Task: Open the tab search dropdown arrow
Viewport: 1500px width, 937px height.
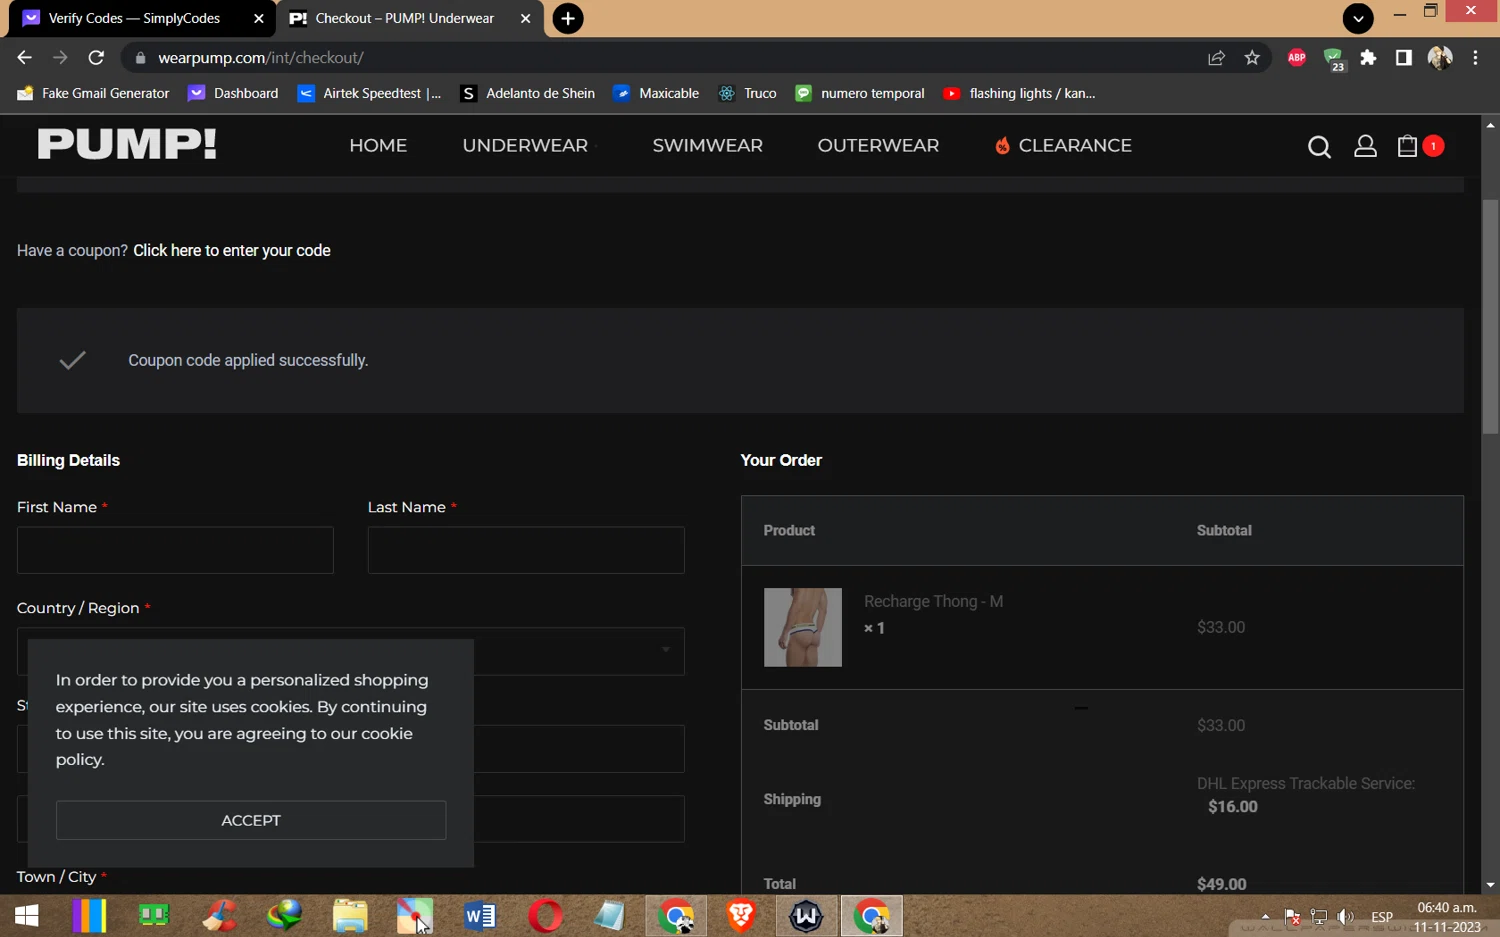Action: [x=1358, y=18]
